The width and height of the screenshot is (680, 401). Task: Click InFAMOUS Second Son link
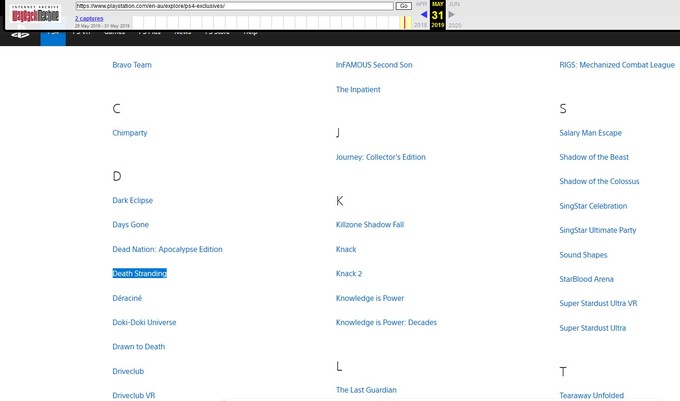374,65
